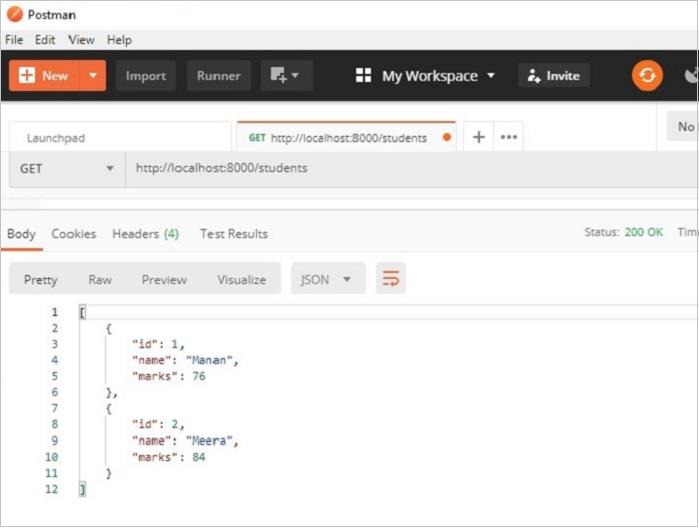Click the unsaved orange dot on request tab

(446, 137)
